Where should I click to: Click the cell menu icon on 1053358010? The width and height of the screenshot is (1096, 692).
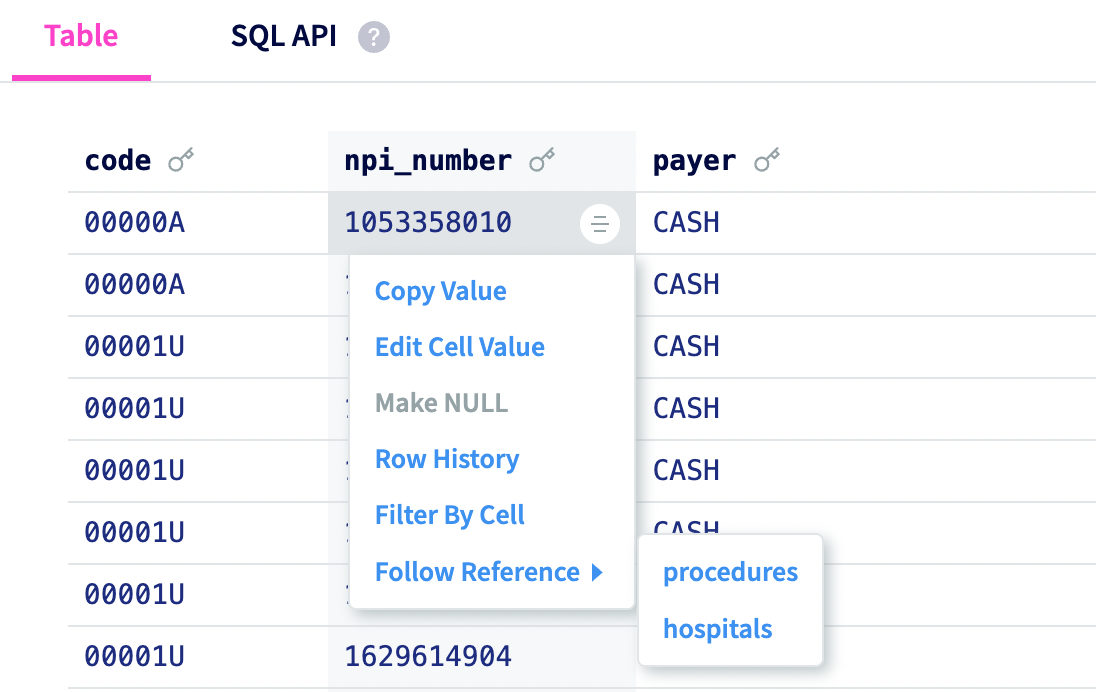point(599,223)
